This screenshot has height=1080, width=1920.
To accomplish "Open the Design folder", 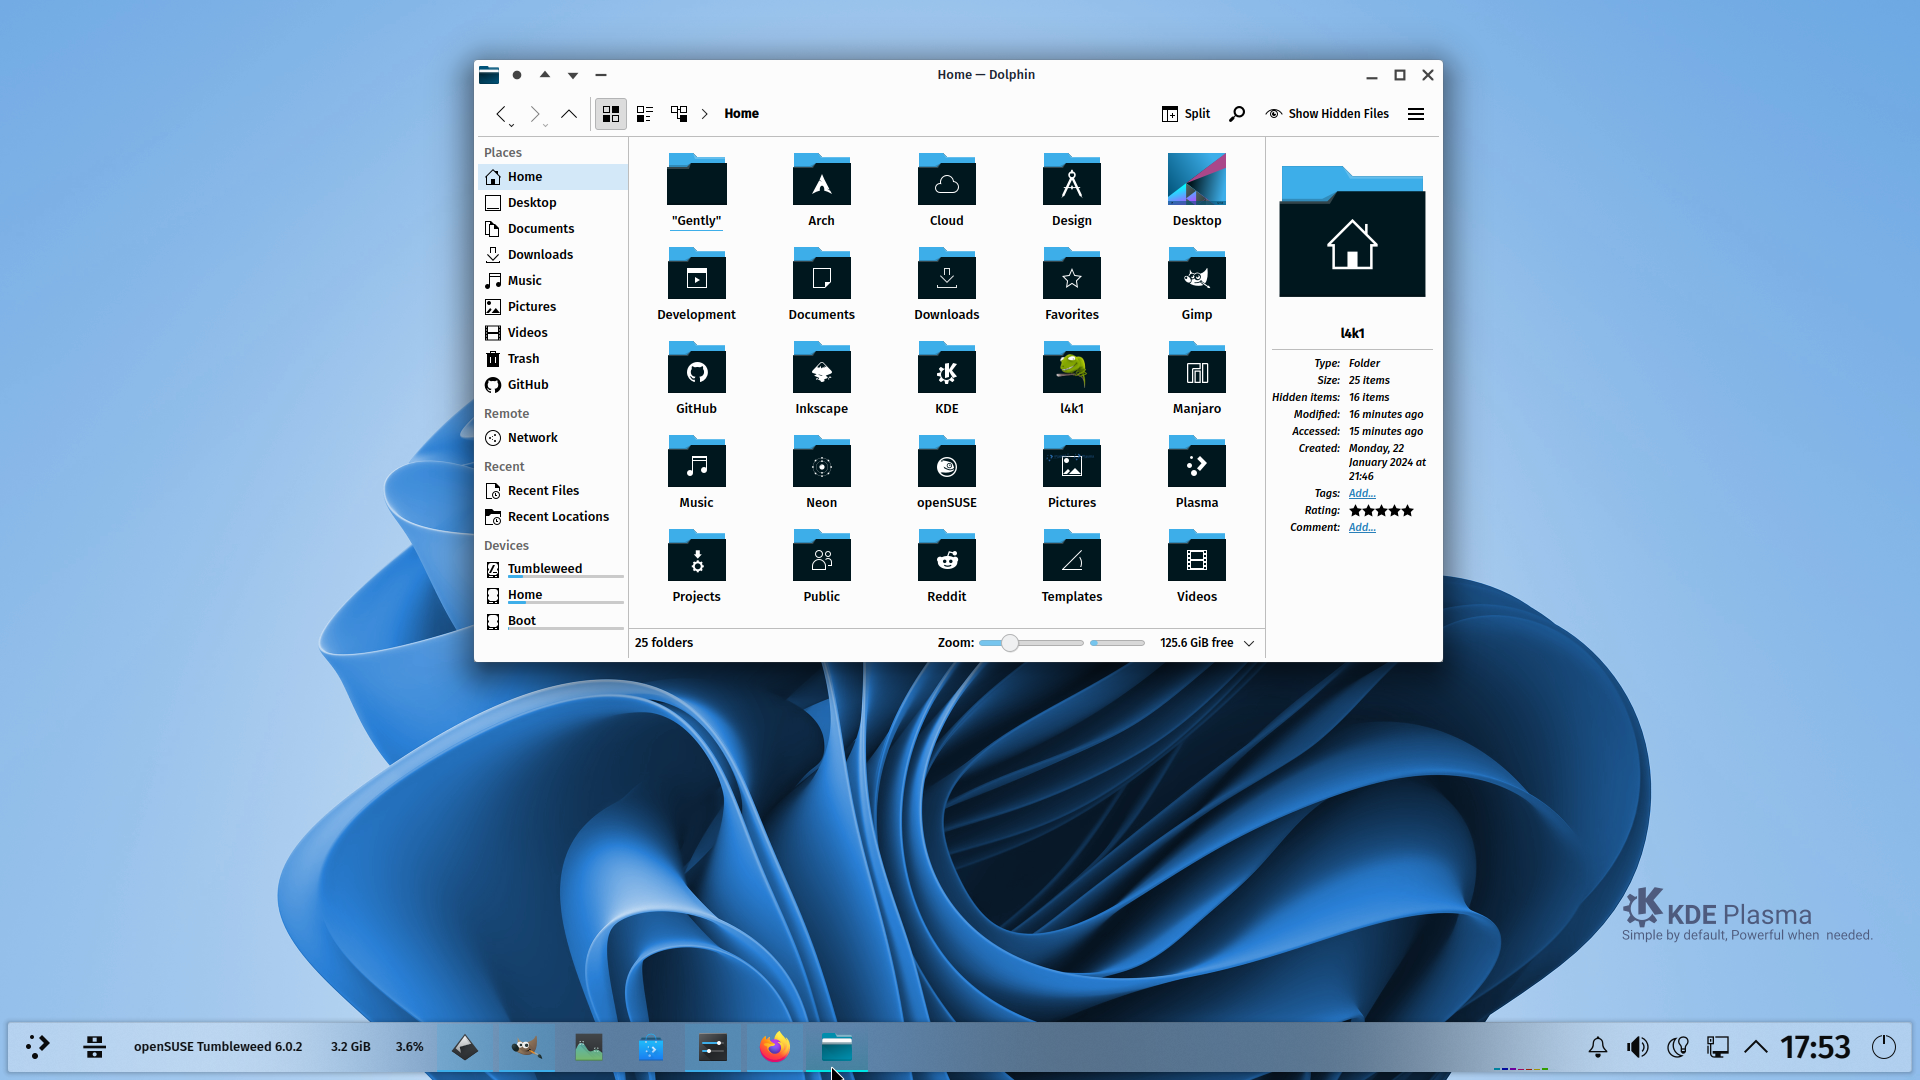I will point(1071,190).
